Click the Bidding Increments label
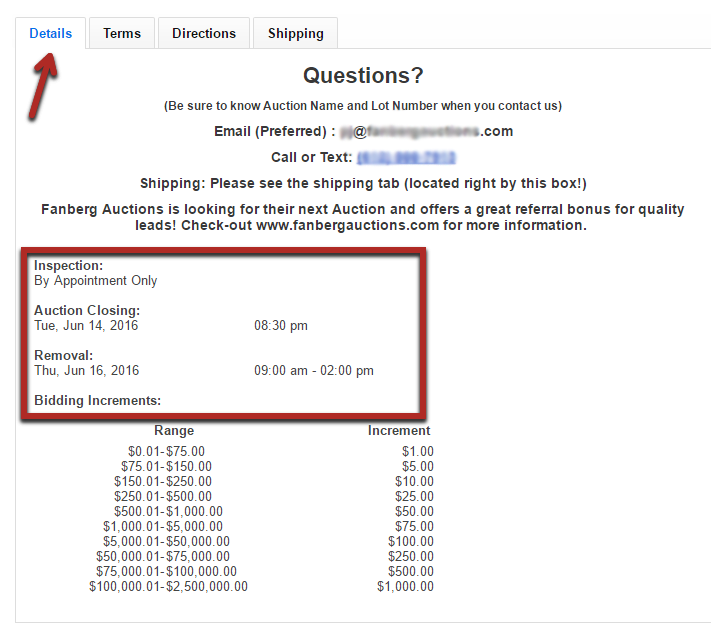This screenshot has height=623, width=711. (97, 400)
